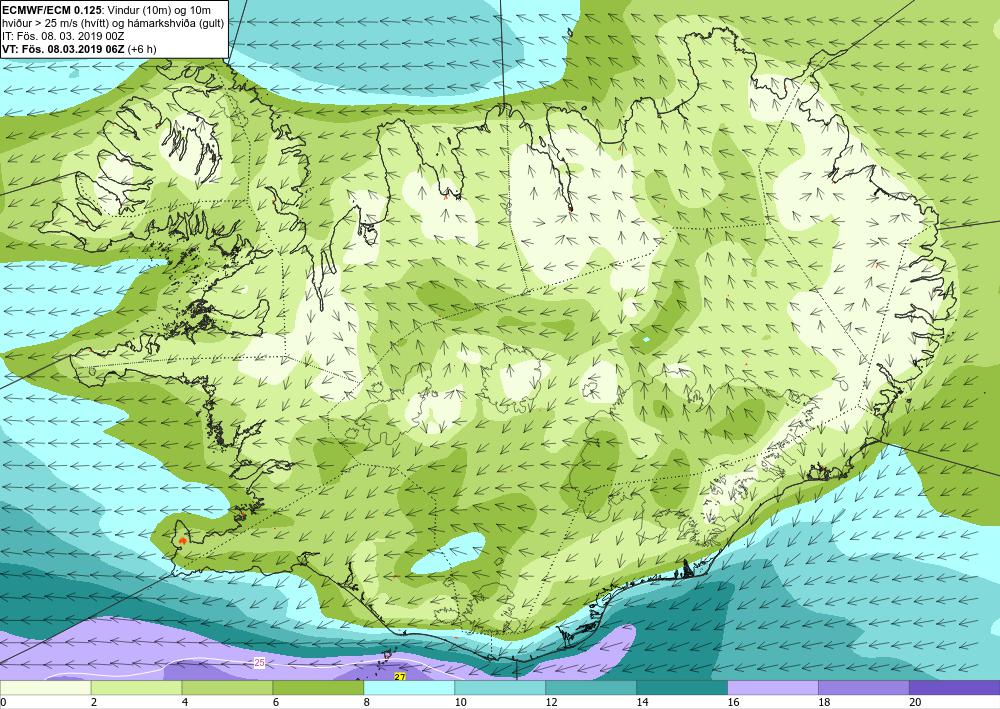Click the yellow '27' maximum gust label
This screenshot has height=709, width=1000.
(x=400, y=676)
